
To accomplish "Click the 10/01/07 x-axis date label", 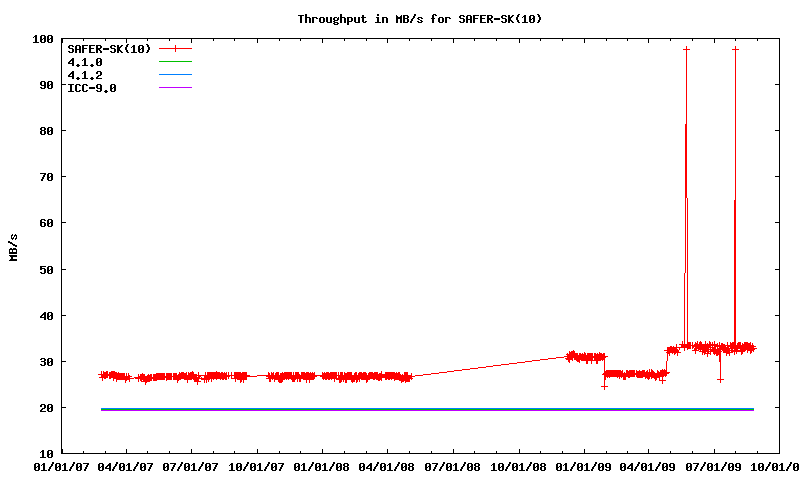I will [x=257, y=466].
